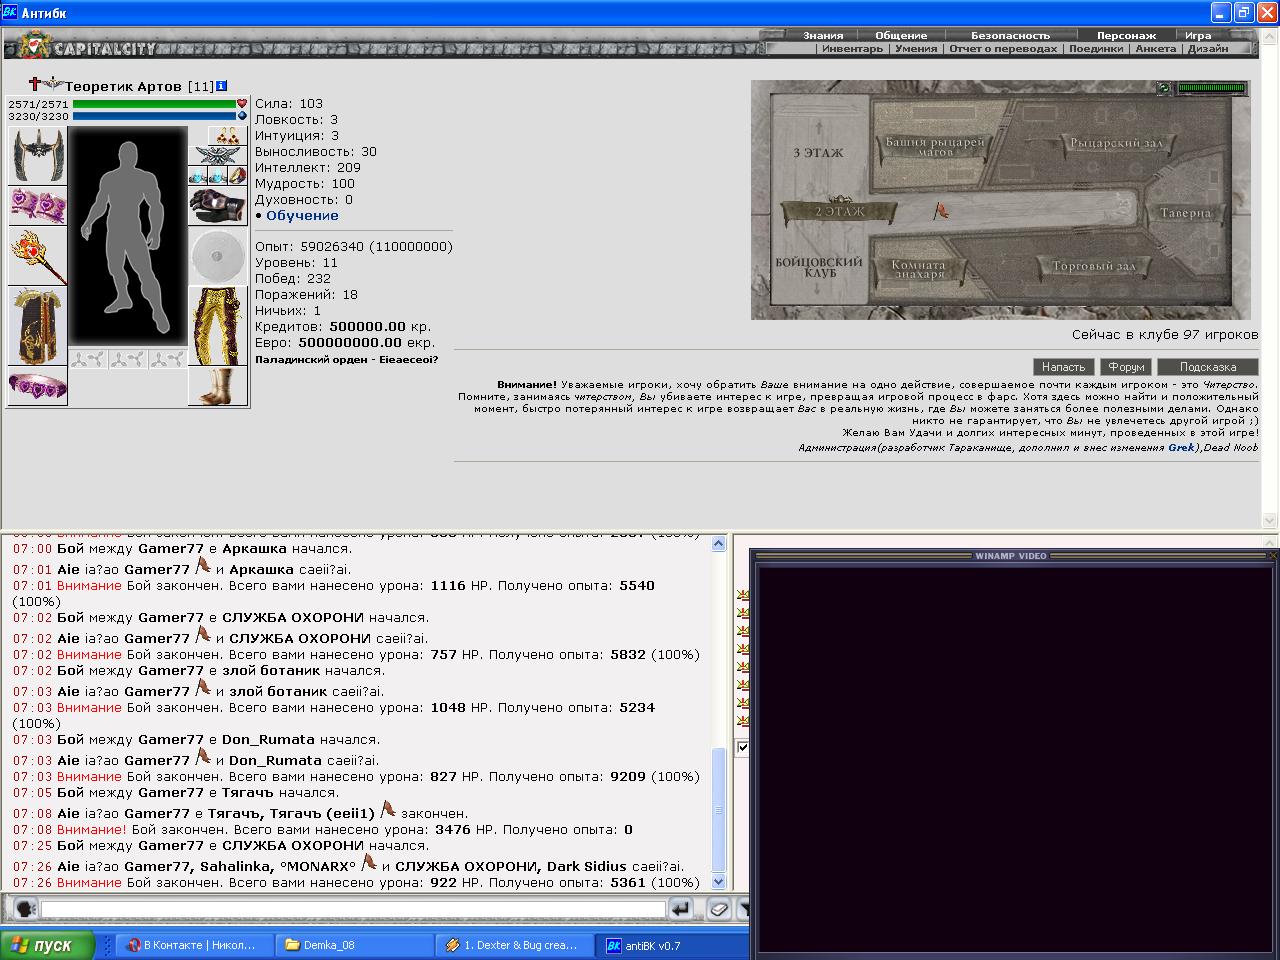Switch to В Контакте taskbar window

point(196,945)
